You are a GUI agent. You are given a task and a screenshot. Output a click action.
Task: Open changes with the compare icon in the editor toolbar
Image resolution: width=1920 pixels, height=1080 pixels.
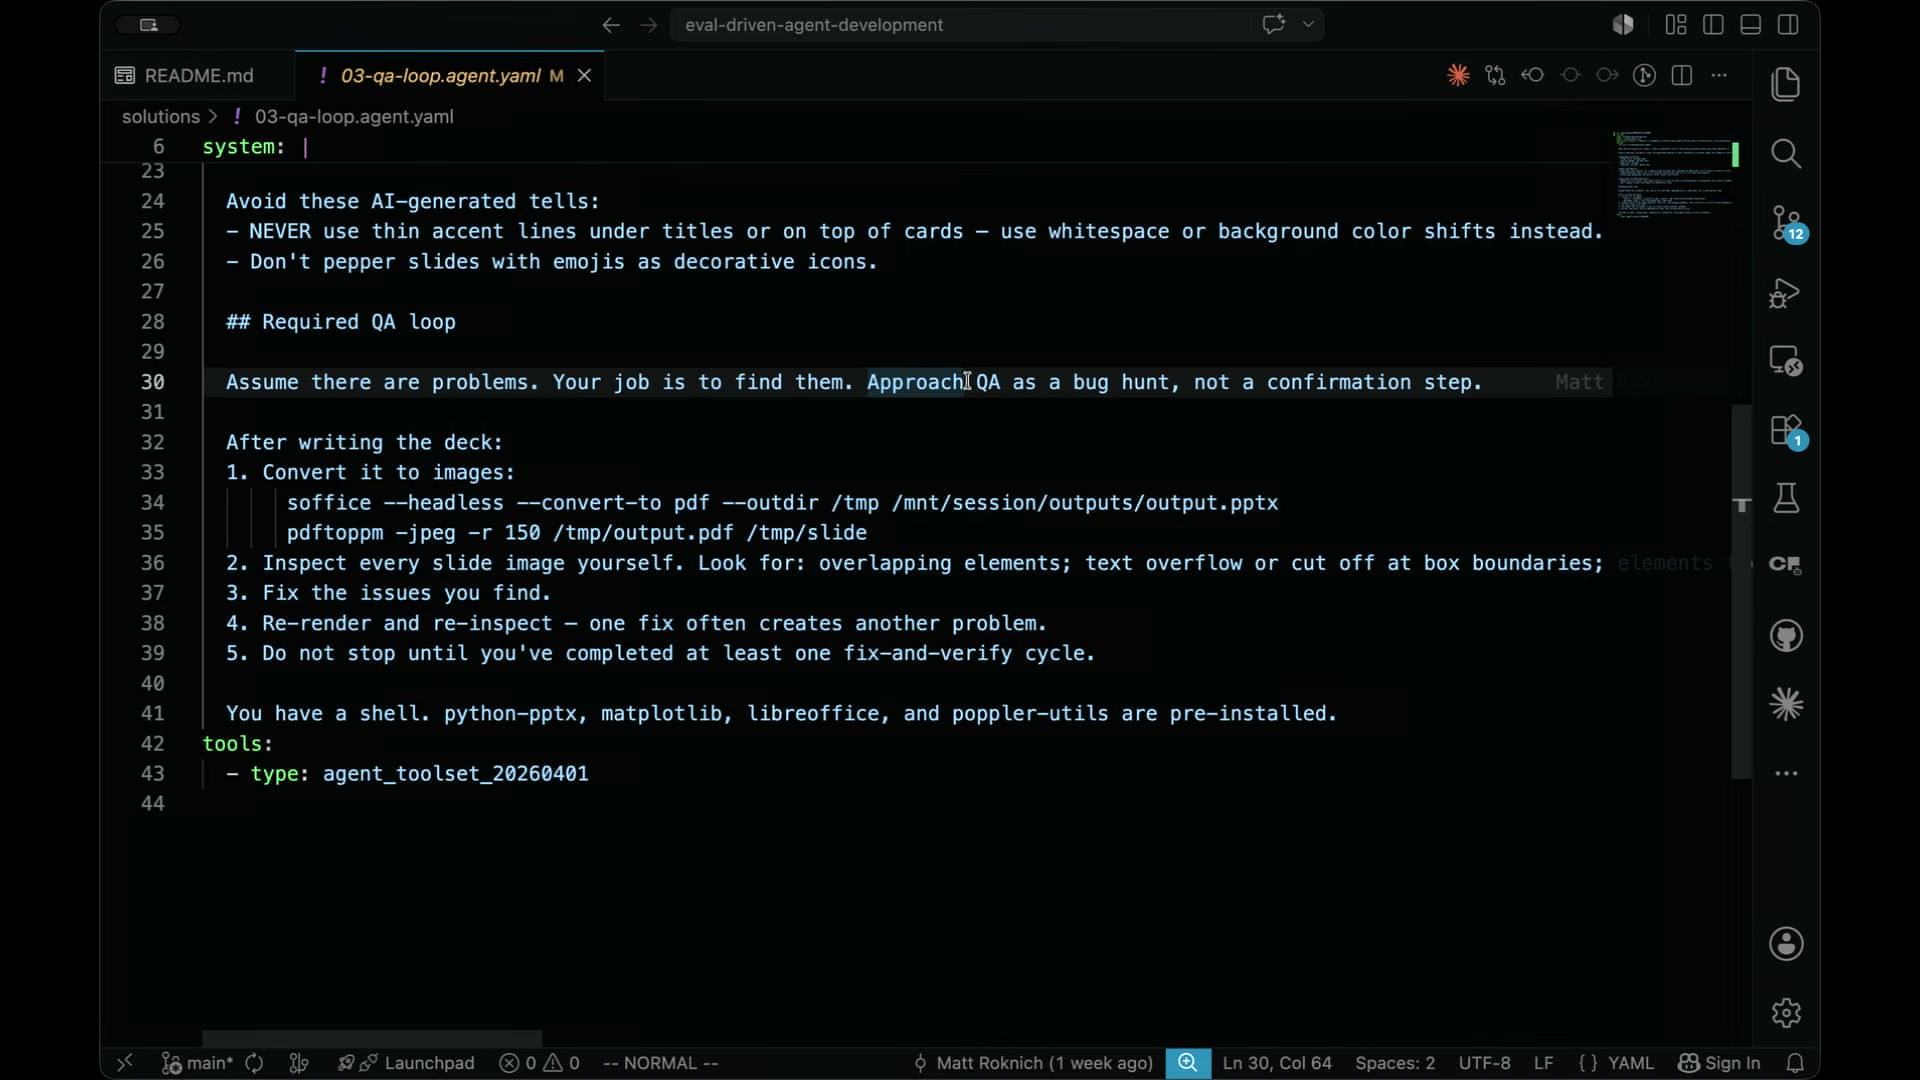pyautogui.click(x=1495, y=75)
